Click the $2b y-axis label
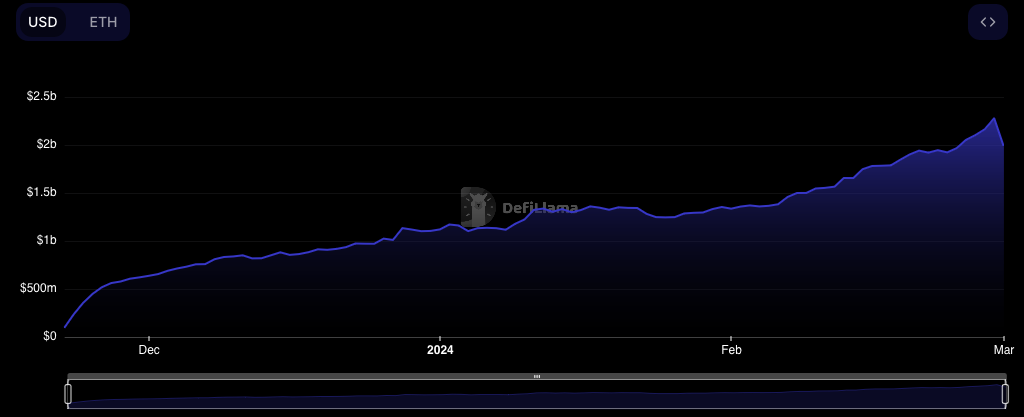The height and width of the screenshot is (417, 1024). coord(45,145)
